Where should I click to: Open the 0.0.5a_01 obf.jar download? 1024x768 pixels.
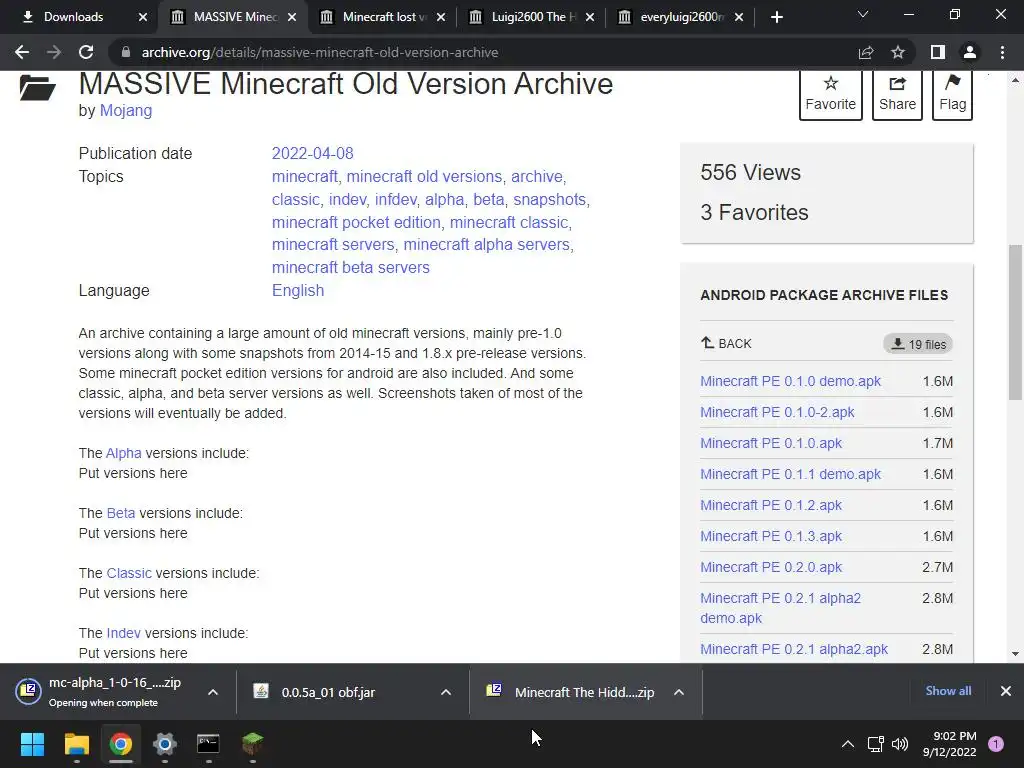click(x=328, y=692)
